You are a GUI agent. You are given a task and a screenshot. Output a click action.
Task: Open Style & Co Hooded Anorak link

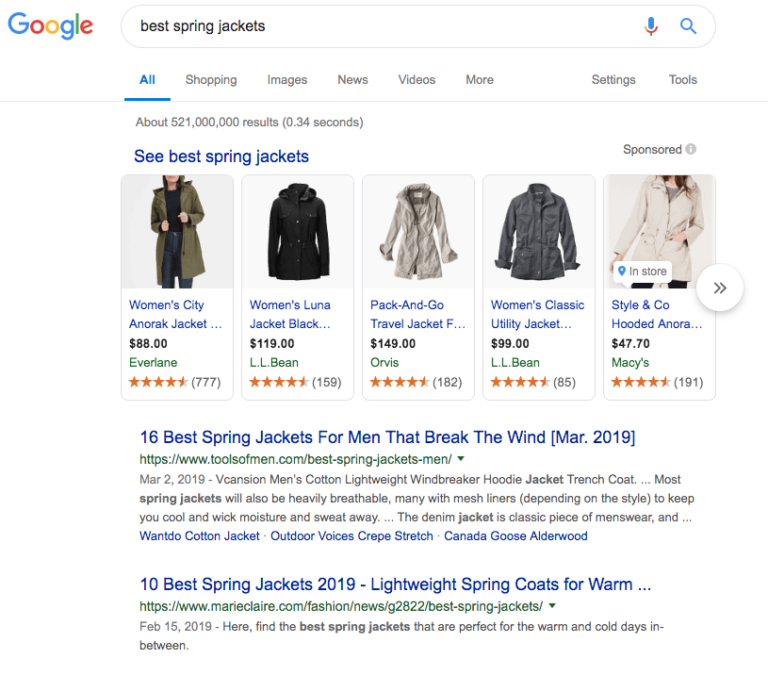point(657,314)
